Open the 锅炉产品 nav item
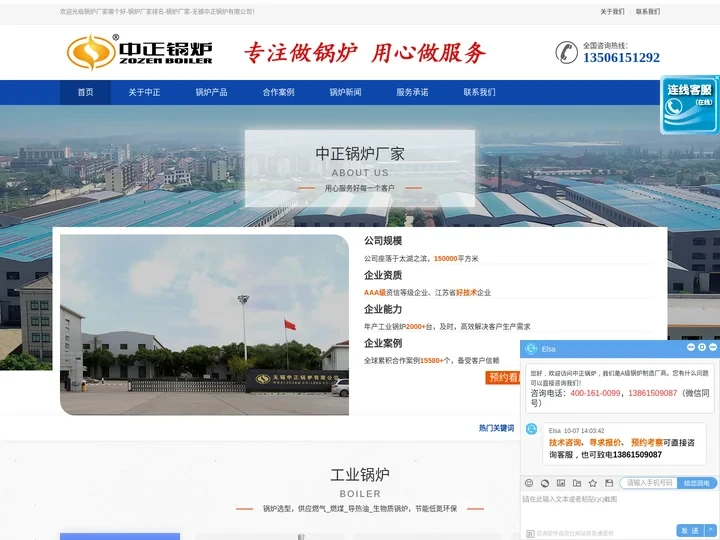The width and height of the screenshot is (720, 540). pos(211,92)
